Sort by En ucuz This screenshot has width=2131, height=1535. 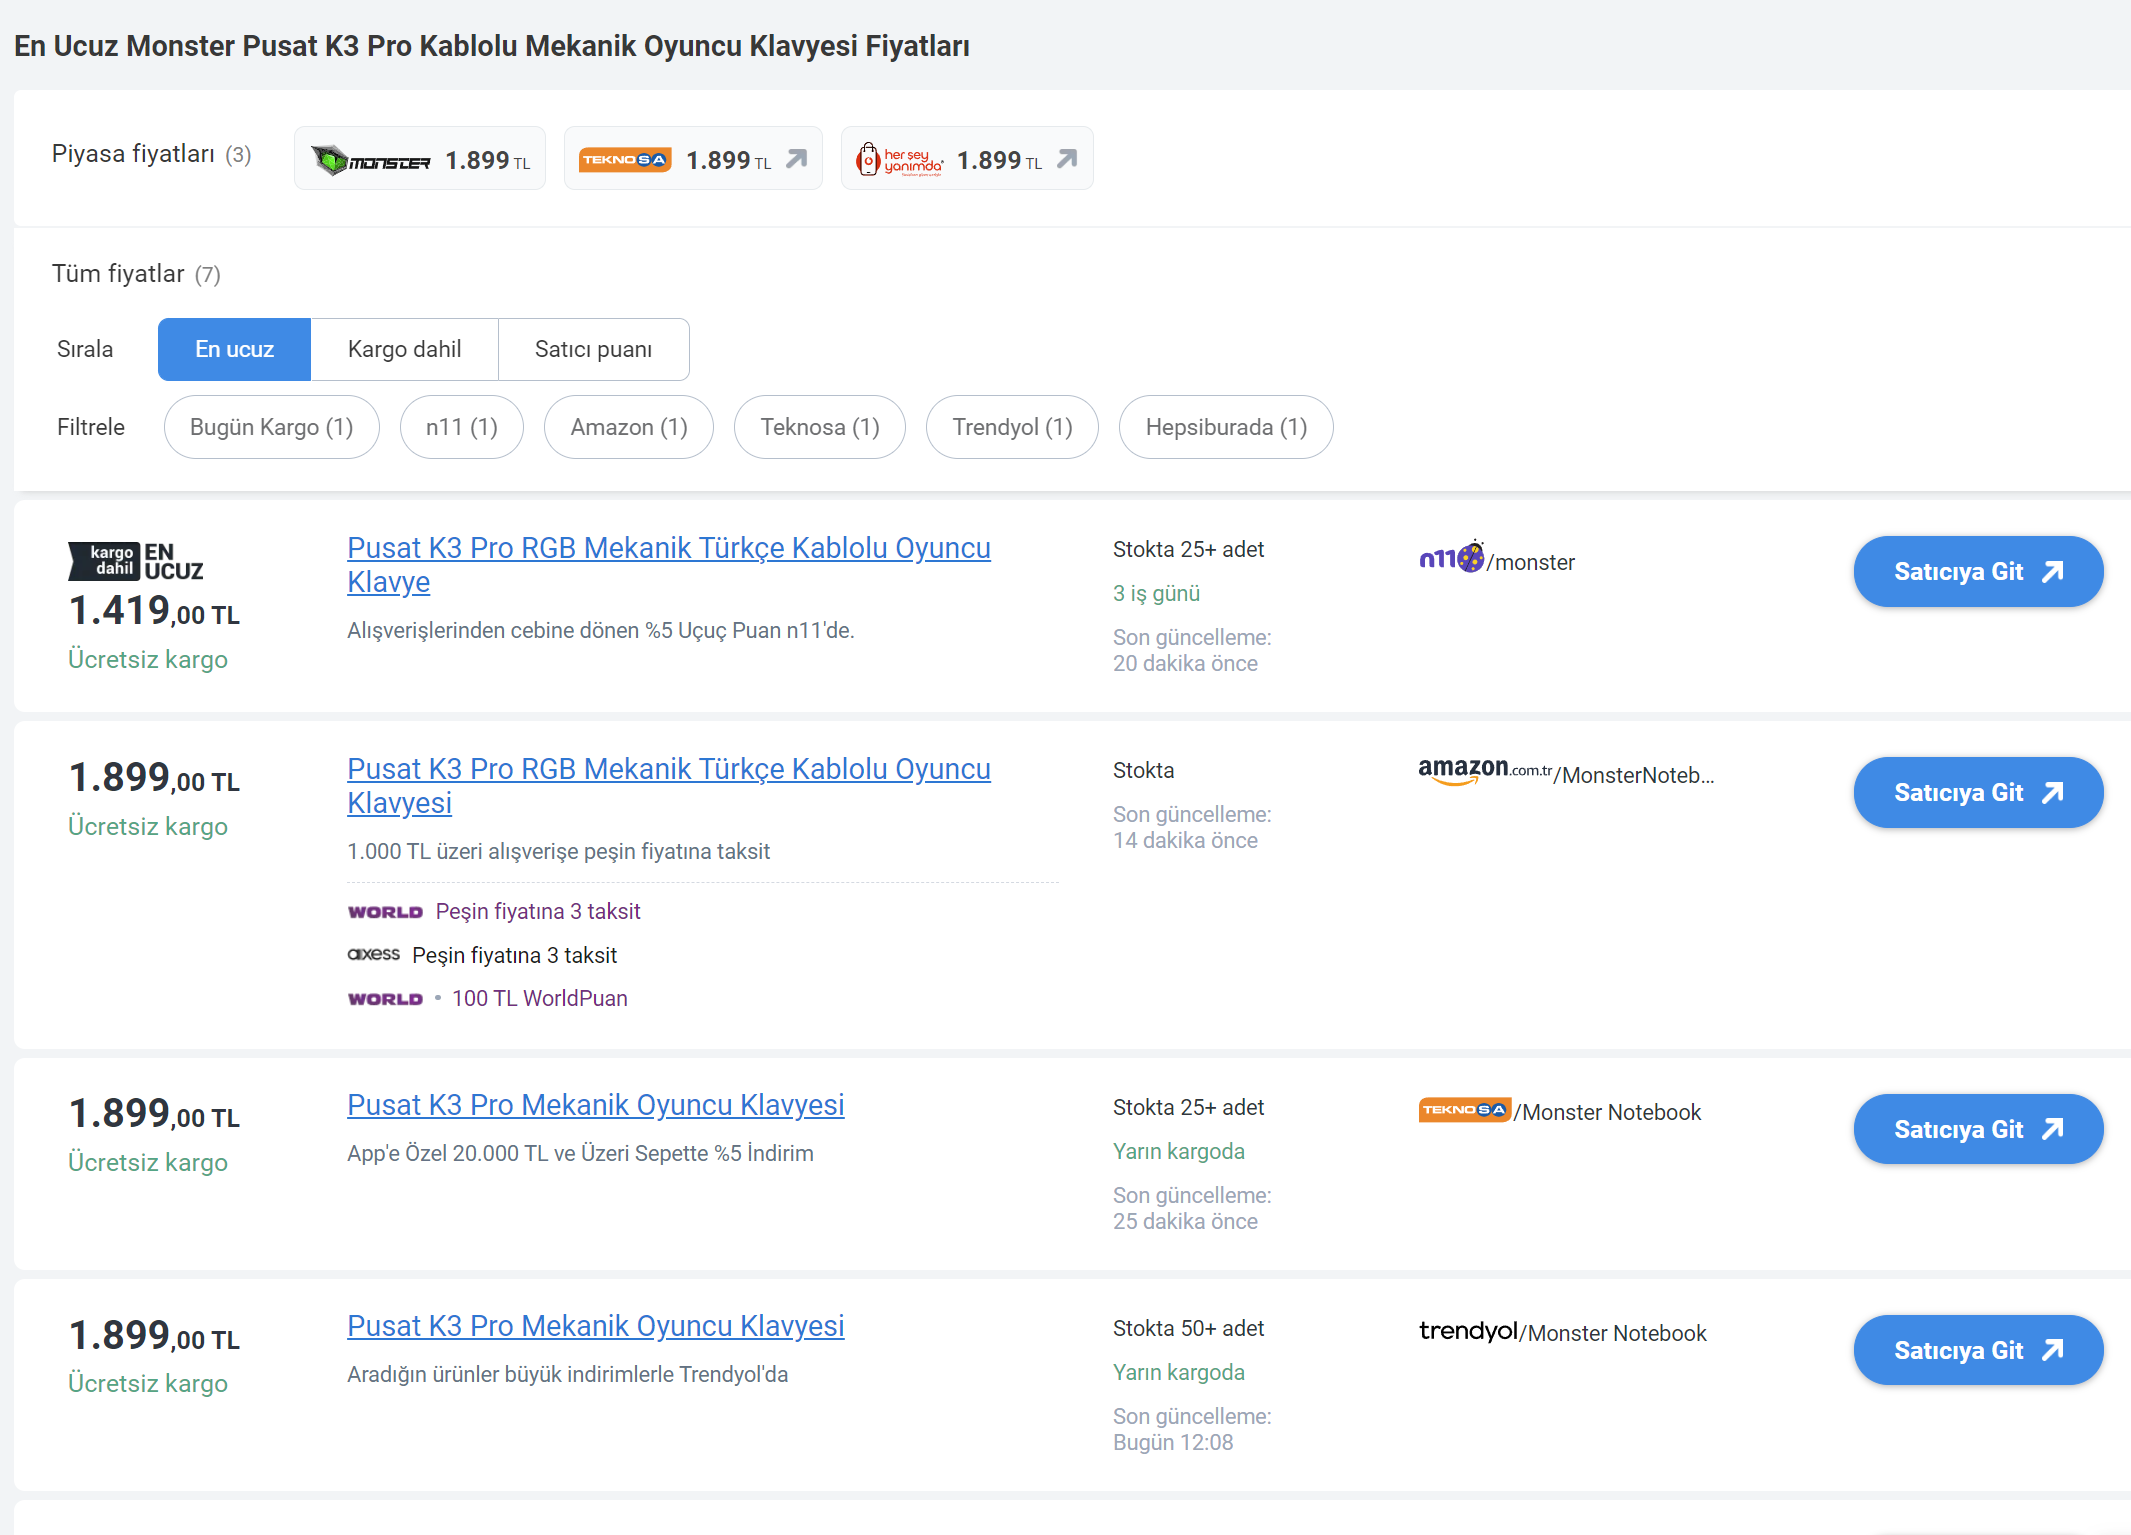[234, 349]
